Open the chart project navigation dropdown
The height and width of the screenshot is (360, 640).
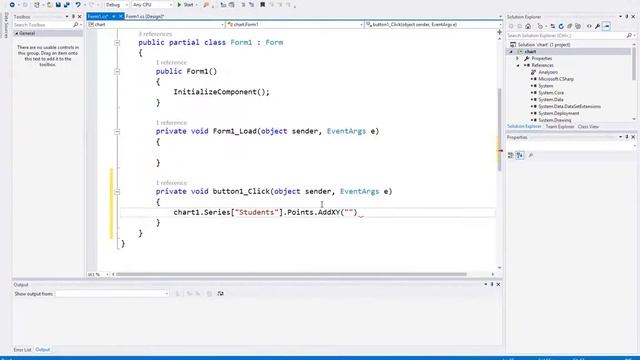pos(156,24)
